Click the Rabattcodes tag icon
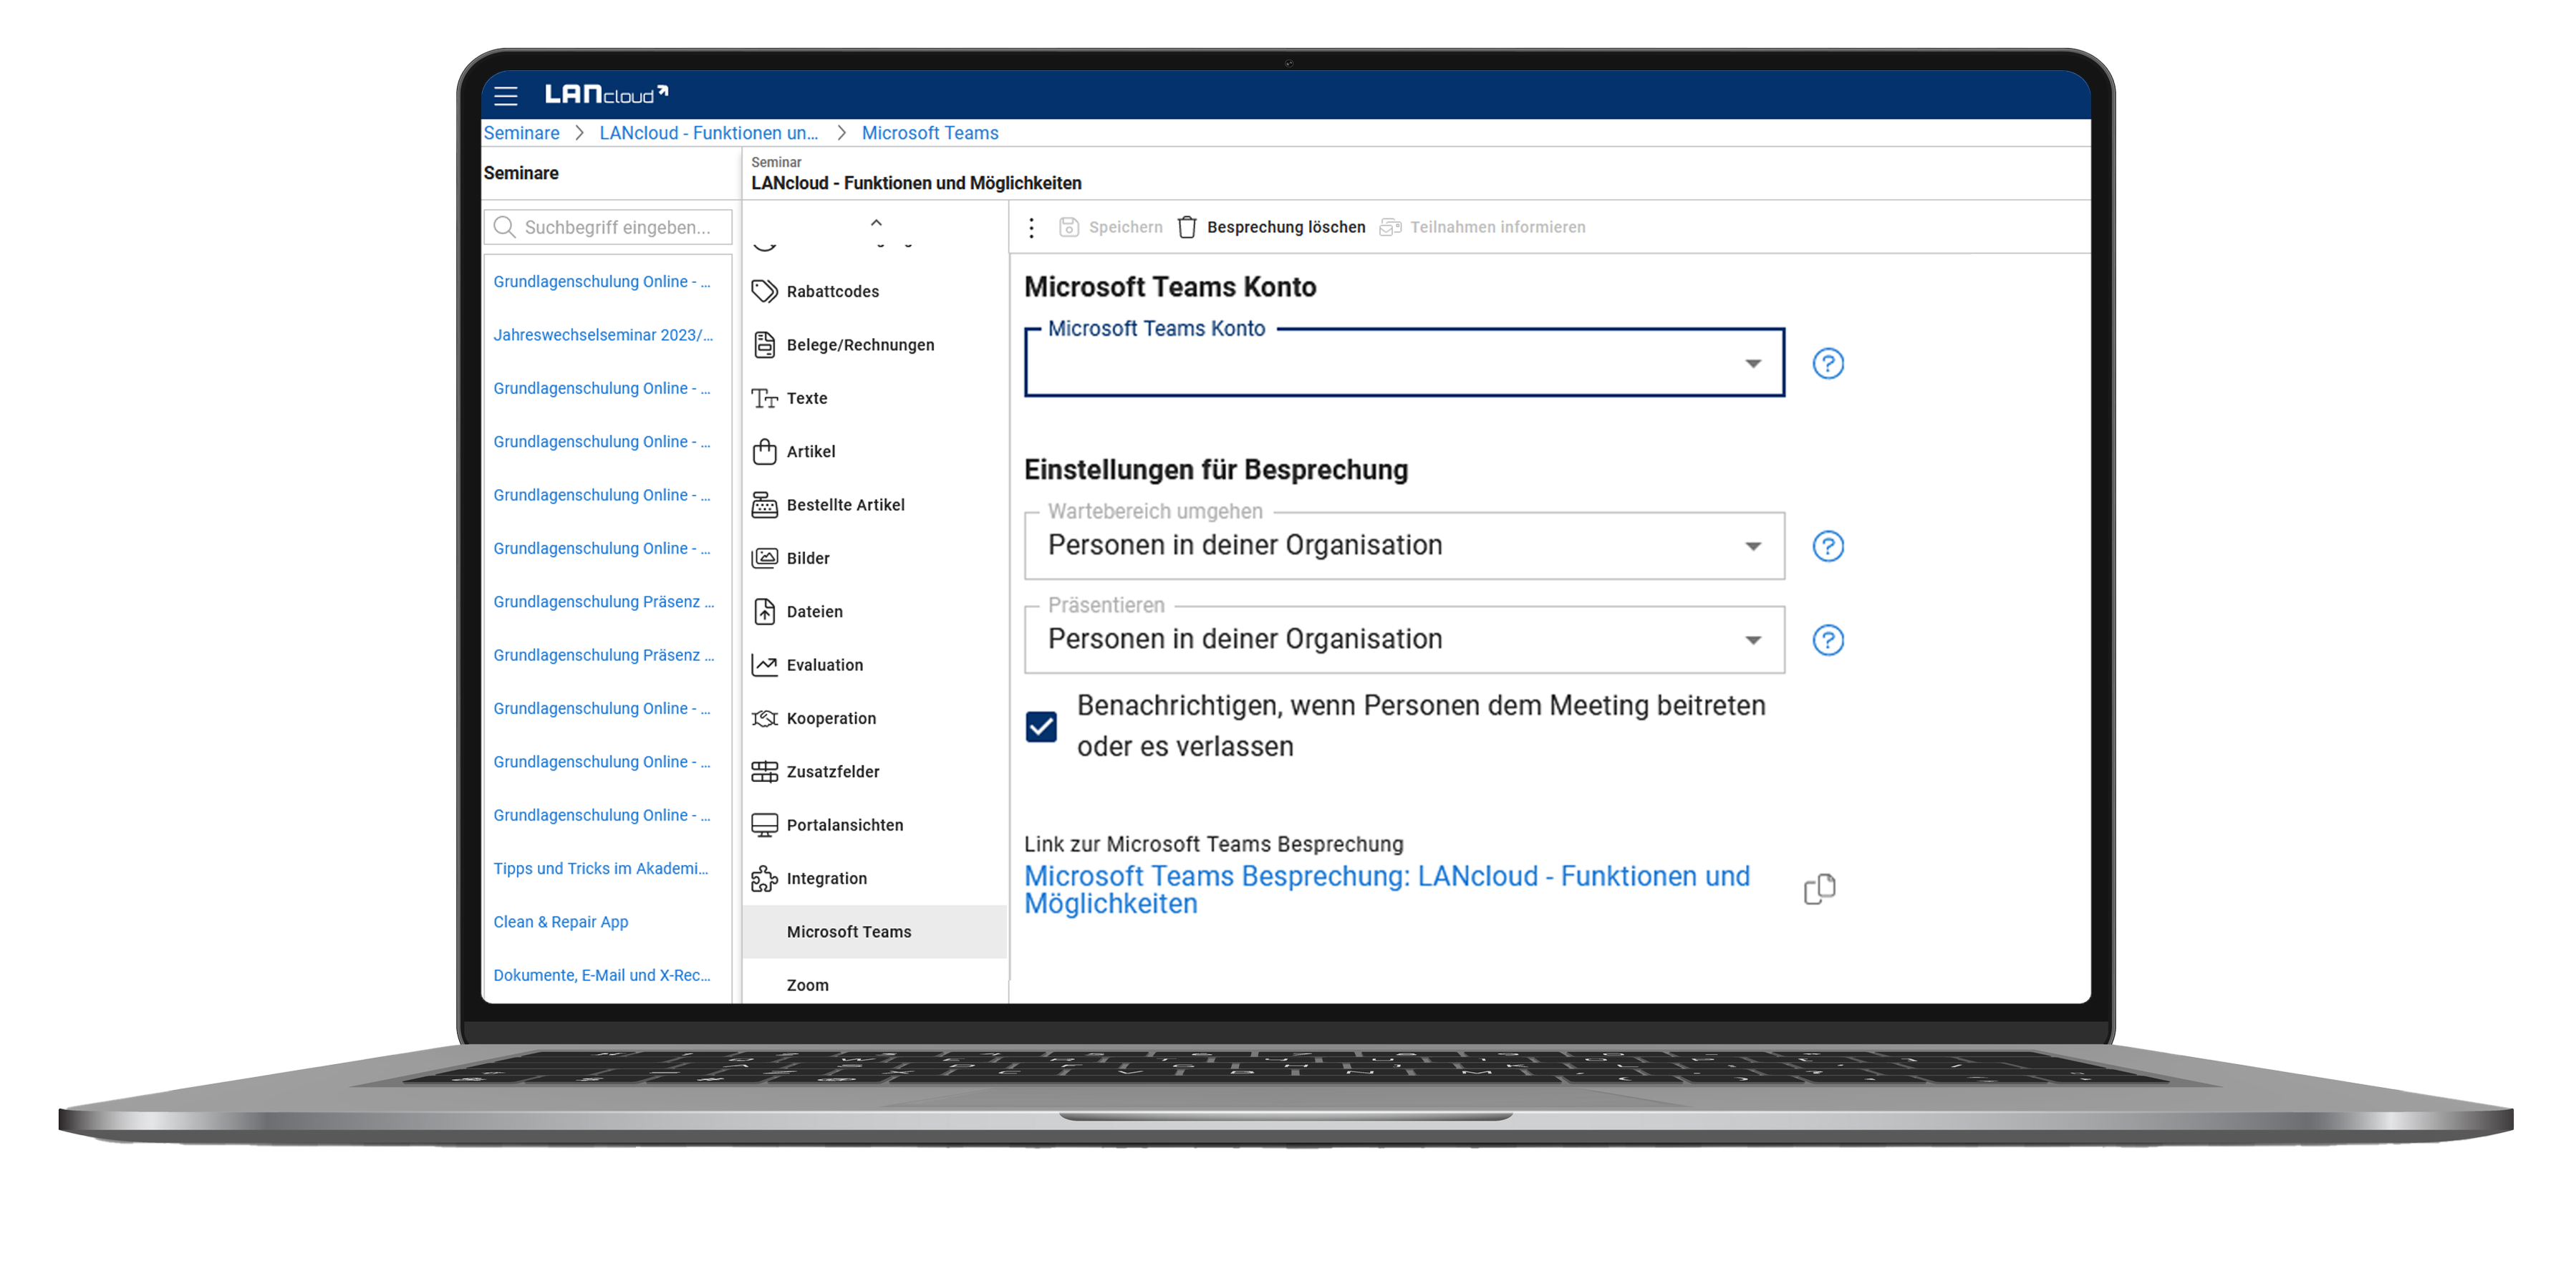 click(764, 291)
